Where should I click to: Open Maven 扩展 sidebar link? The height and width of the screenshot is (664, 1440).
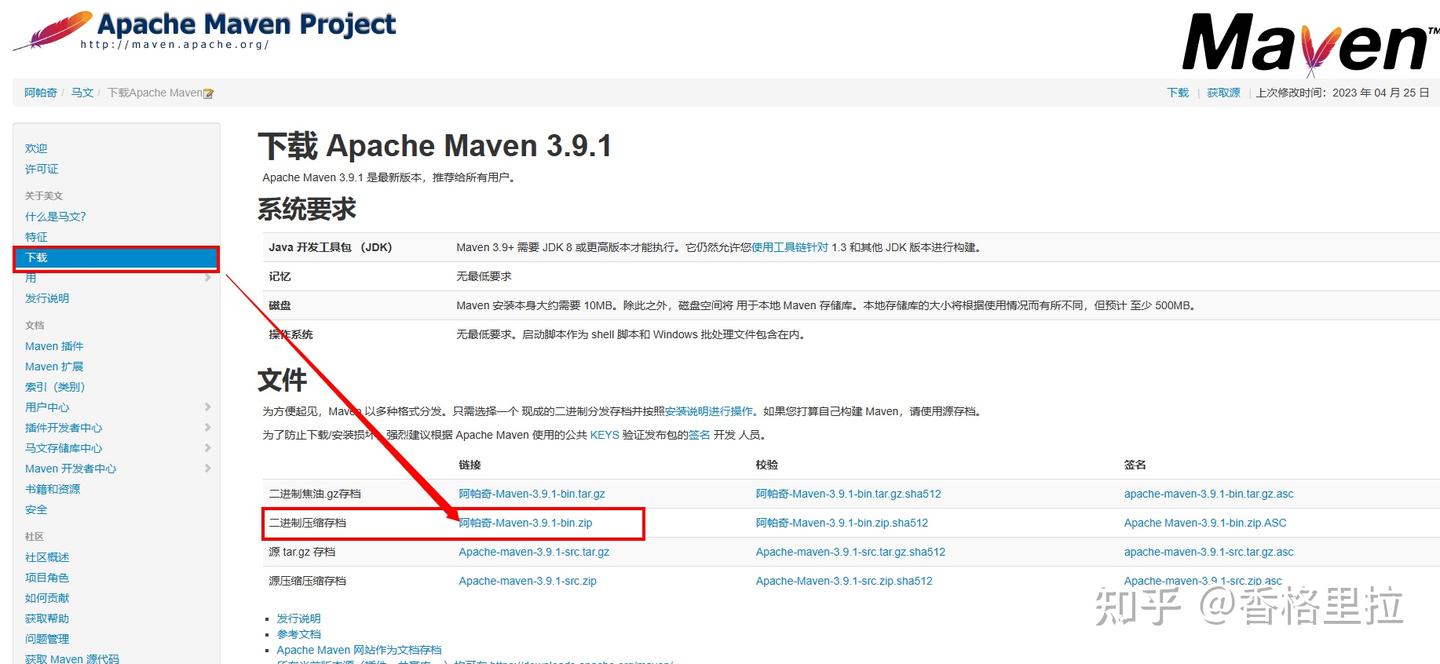[54, 367]
